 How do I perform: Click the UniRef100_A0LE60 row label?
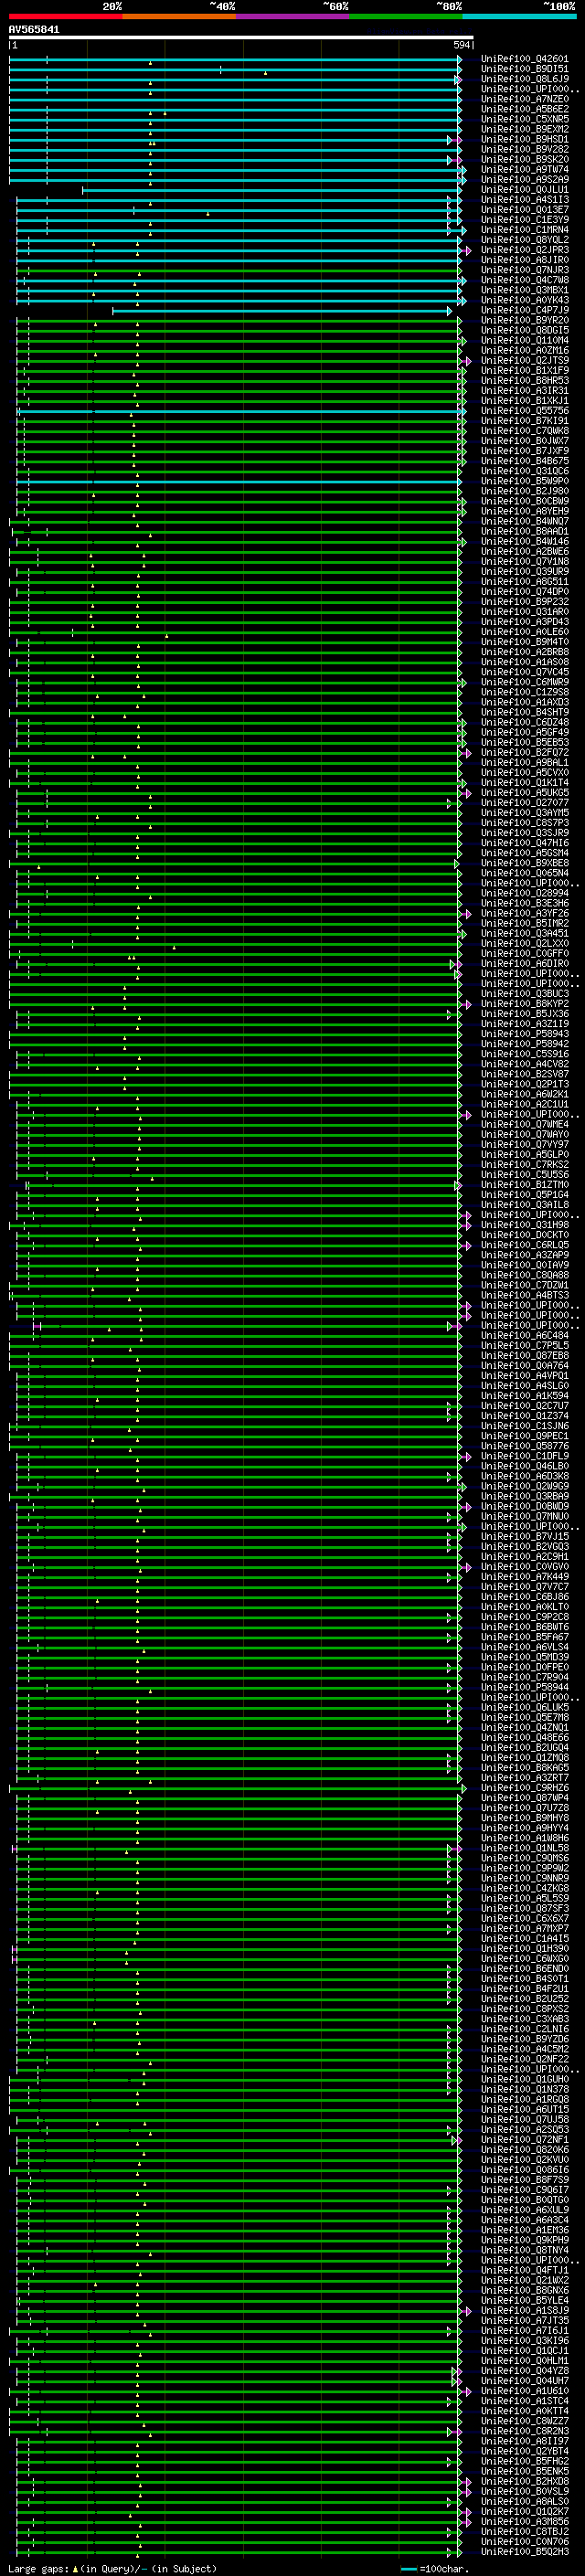tap(524, 632)
